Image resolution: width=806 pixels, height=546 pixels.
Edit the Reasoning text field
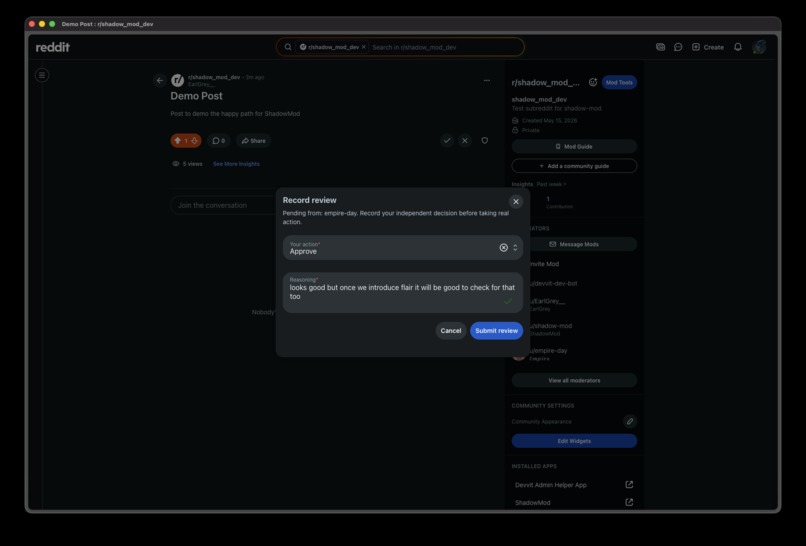tap(402, 293)
